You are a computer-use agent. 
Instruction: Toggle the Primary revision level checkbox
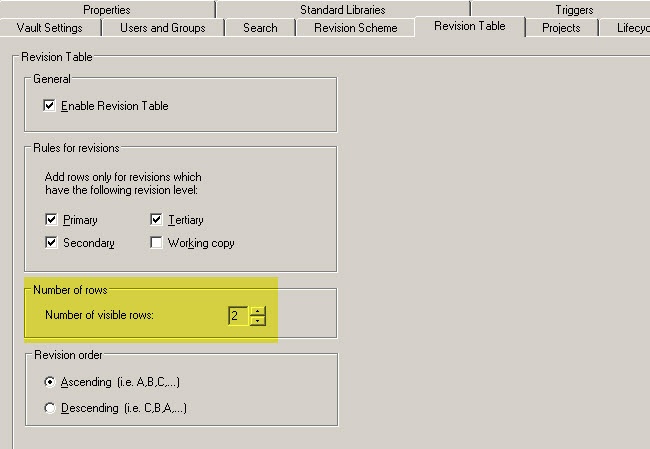(51, 219)
